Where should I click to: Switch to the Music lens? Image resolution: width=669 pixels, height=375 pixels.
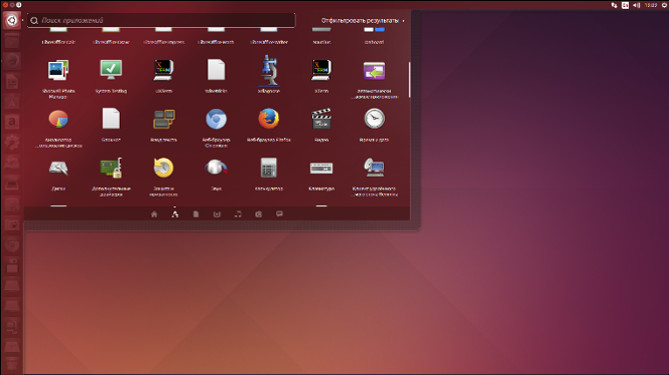(238, 214)
